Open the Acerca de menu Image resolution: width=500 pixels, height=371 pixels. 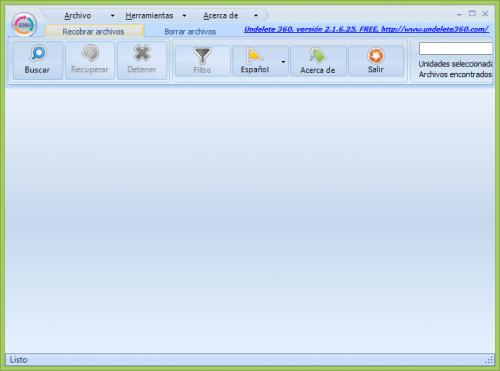coord(221,16)
